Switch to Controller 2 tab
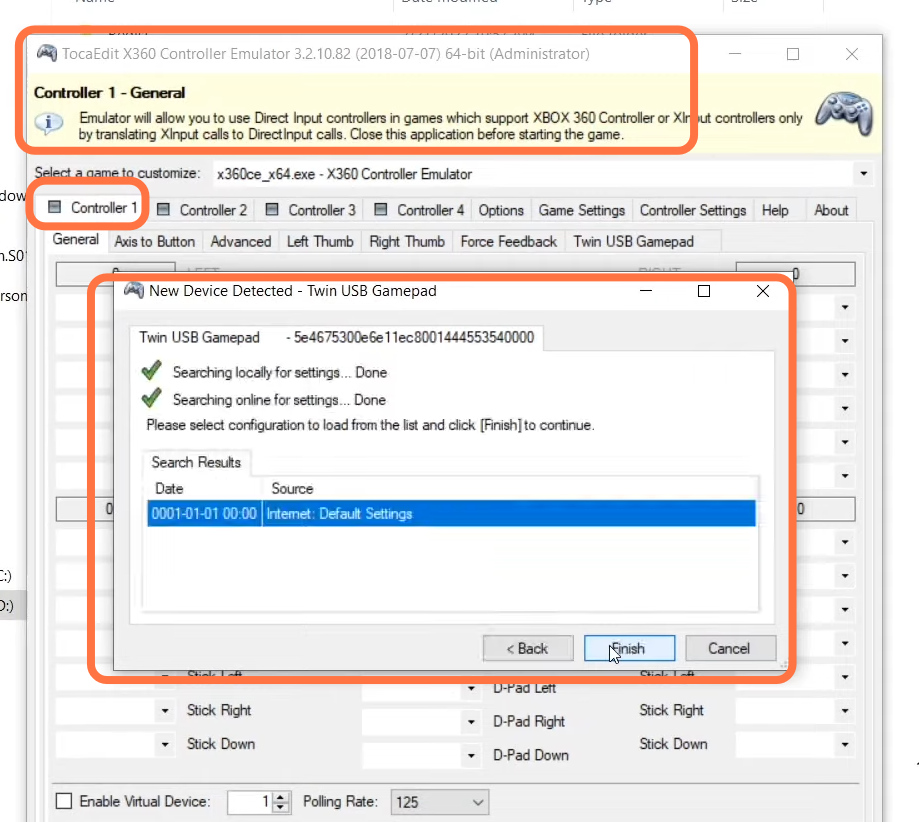Viewport: 919px width, 822px height. 203,210
